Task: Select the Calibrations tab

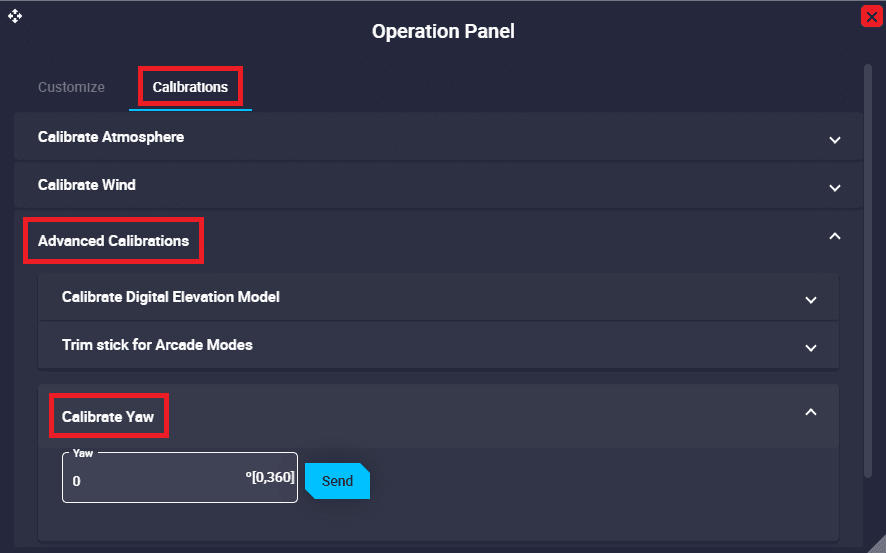Action: (190, 87)
